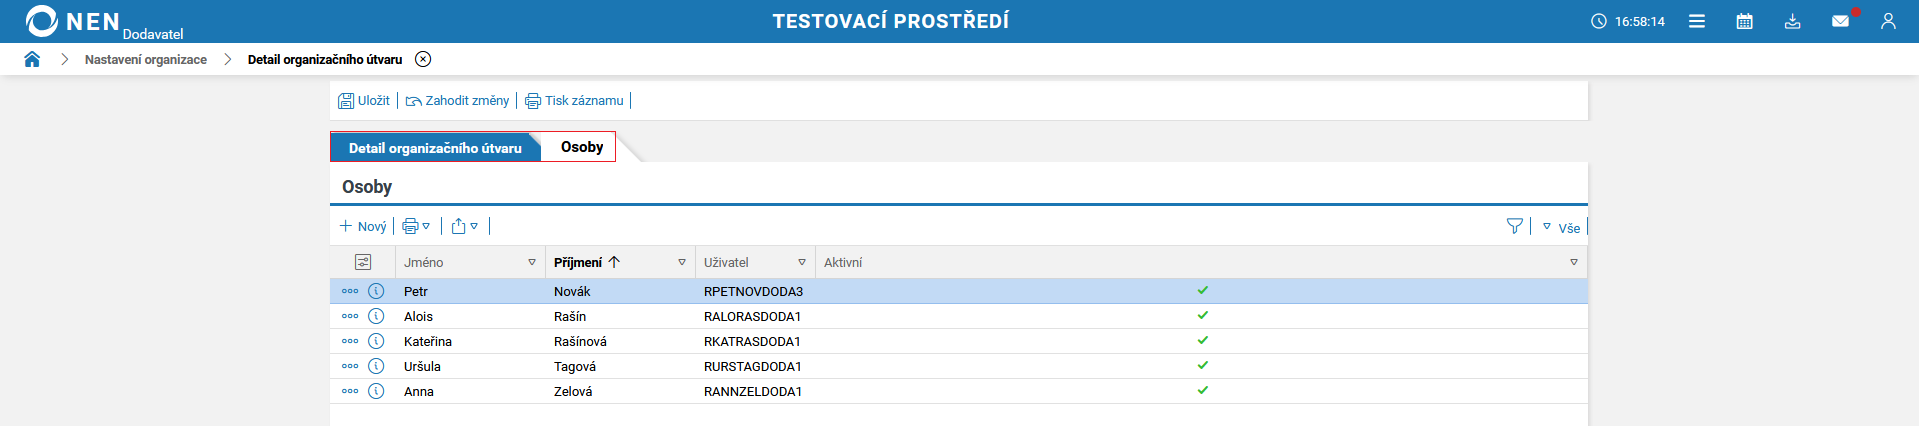This screenshot has height=426, width=1919.
Task: Close the Detail organizačního útvaru breadcrumb
Action: pos(423,59)
